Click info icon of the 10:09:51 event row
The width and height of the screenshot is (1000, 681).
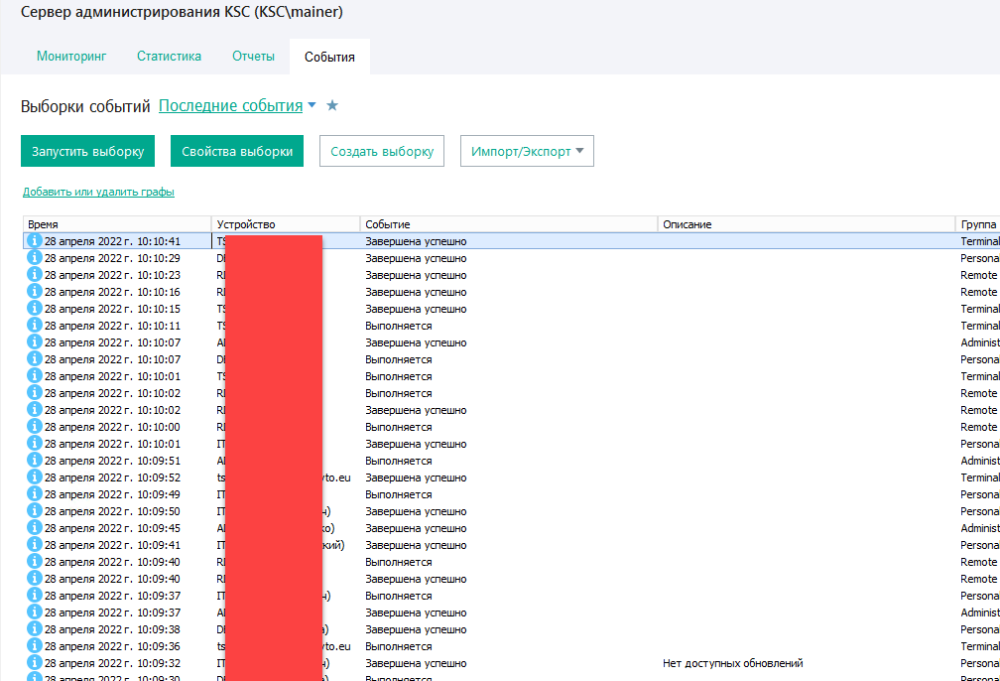pyautogui.click(x=34, y=460)
